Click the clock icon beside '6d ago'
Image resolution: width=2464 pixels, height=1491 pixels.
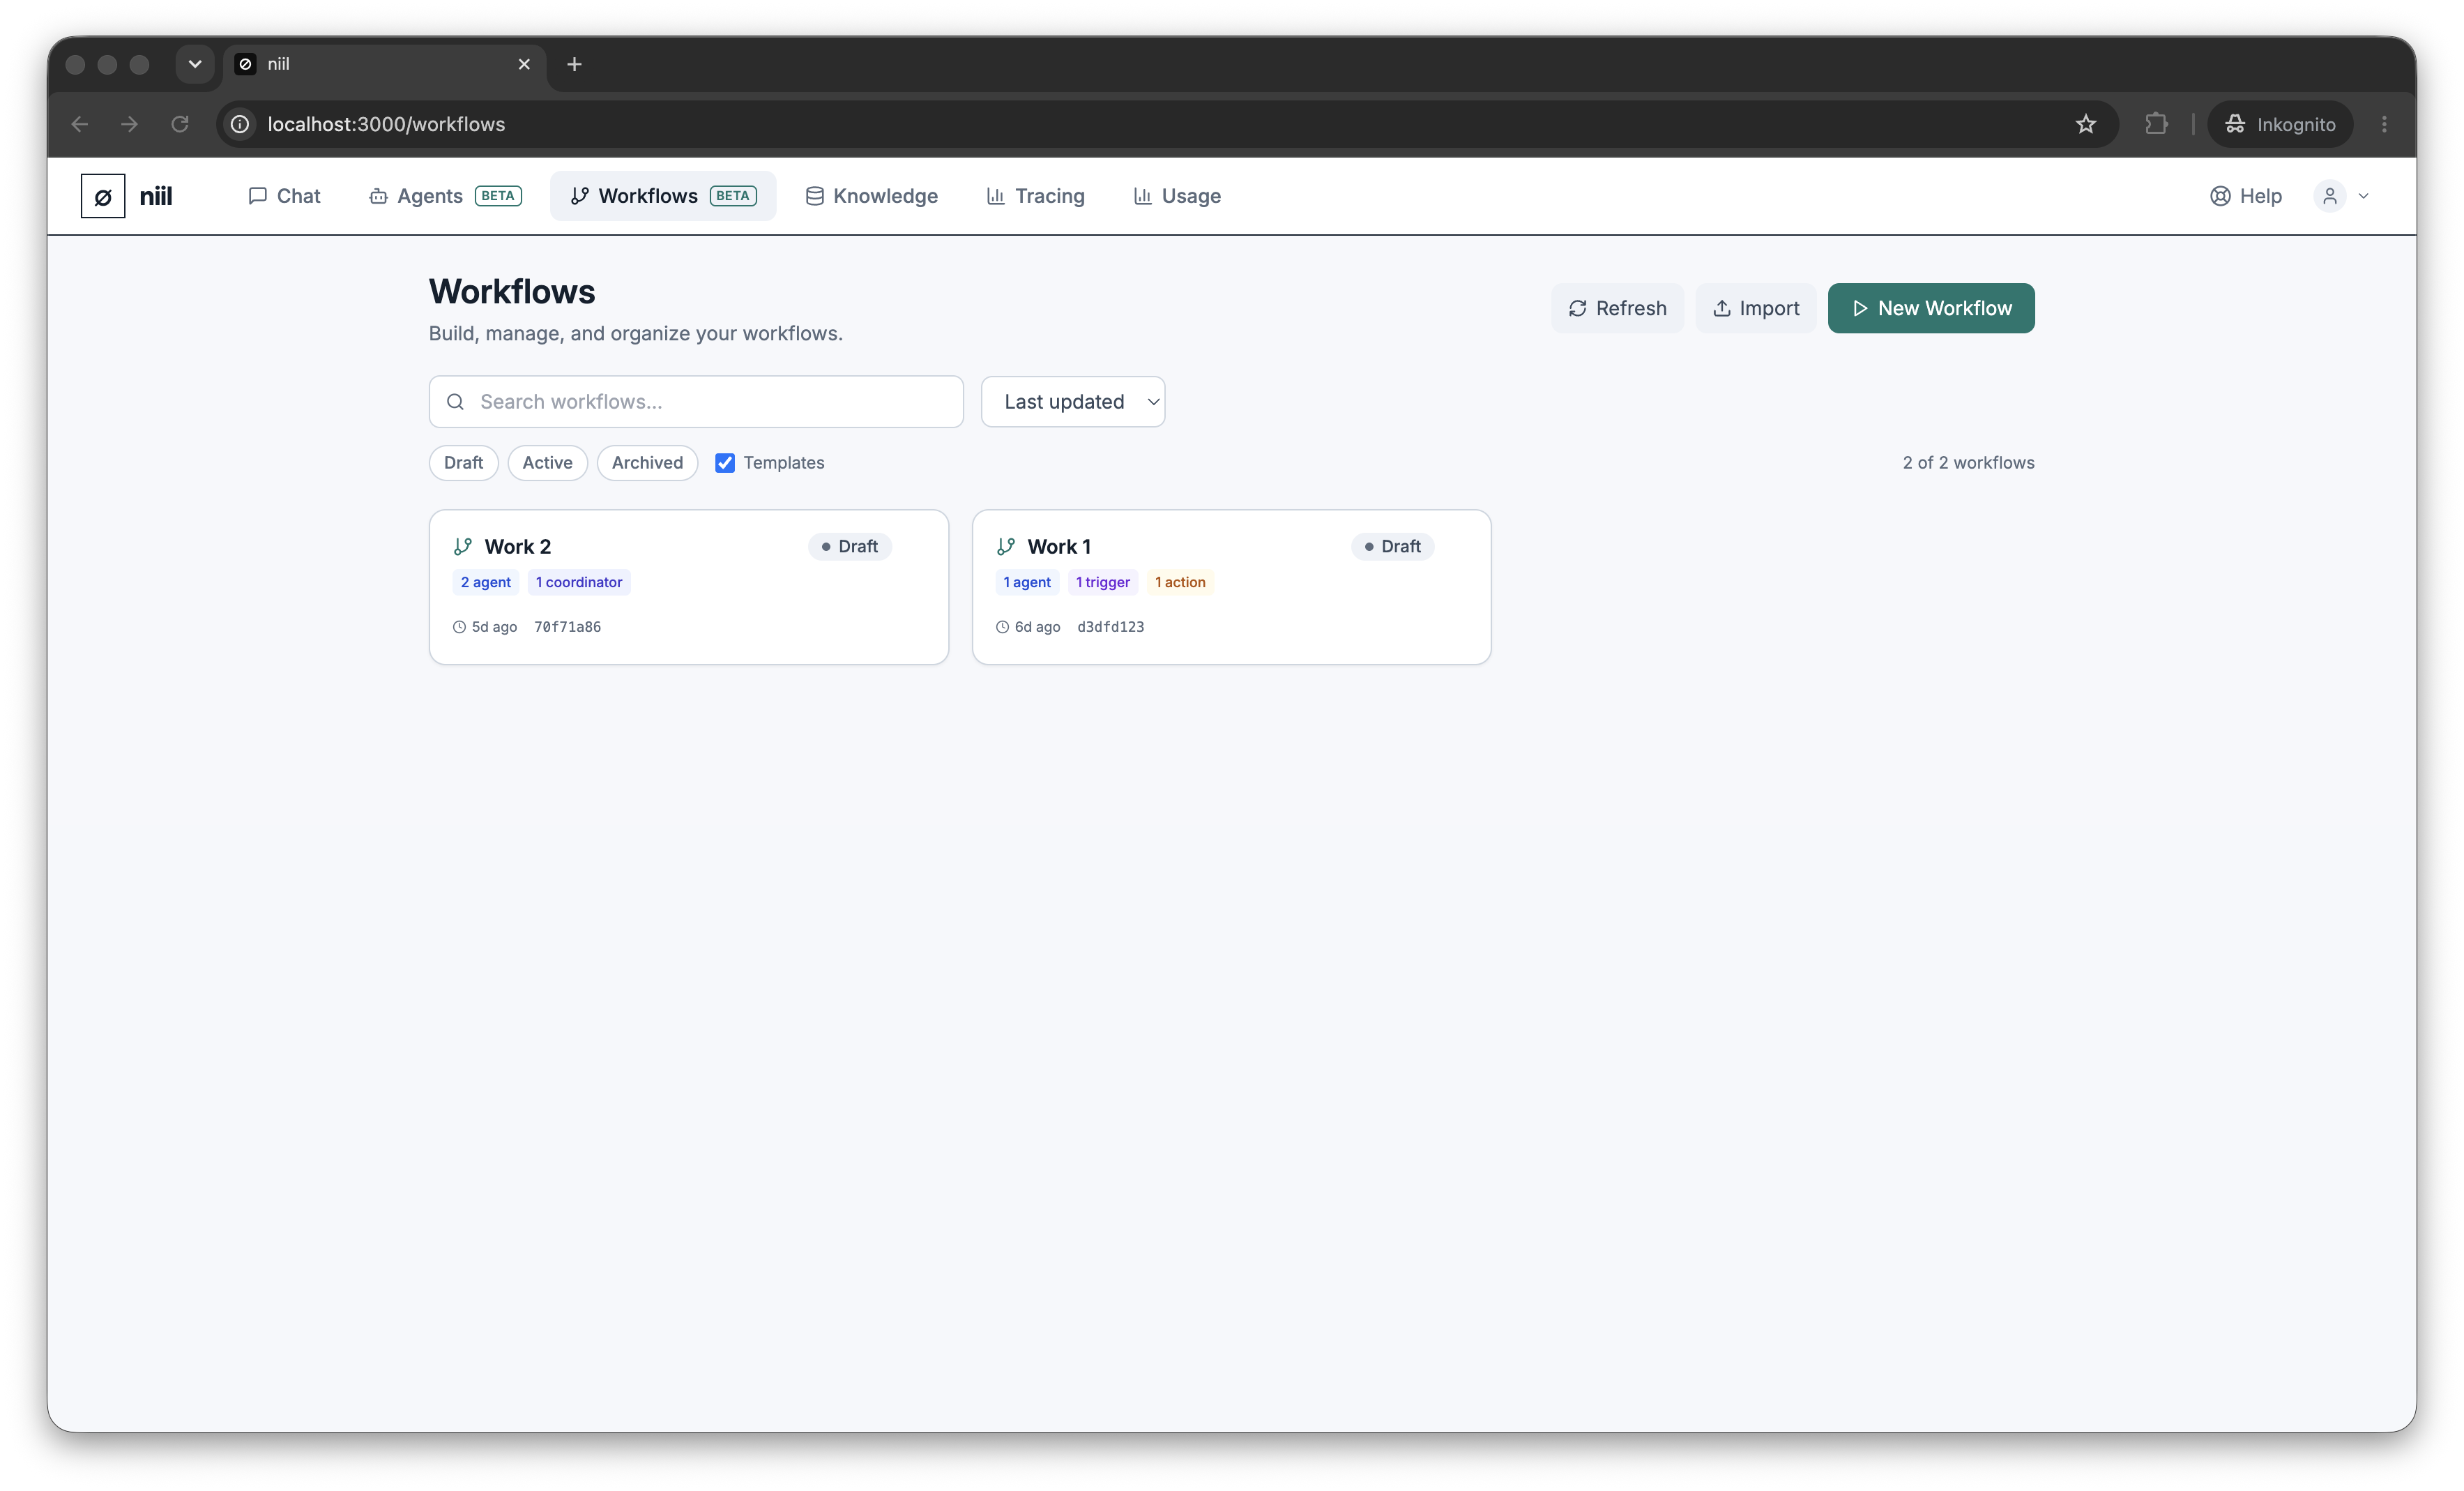1002,627
